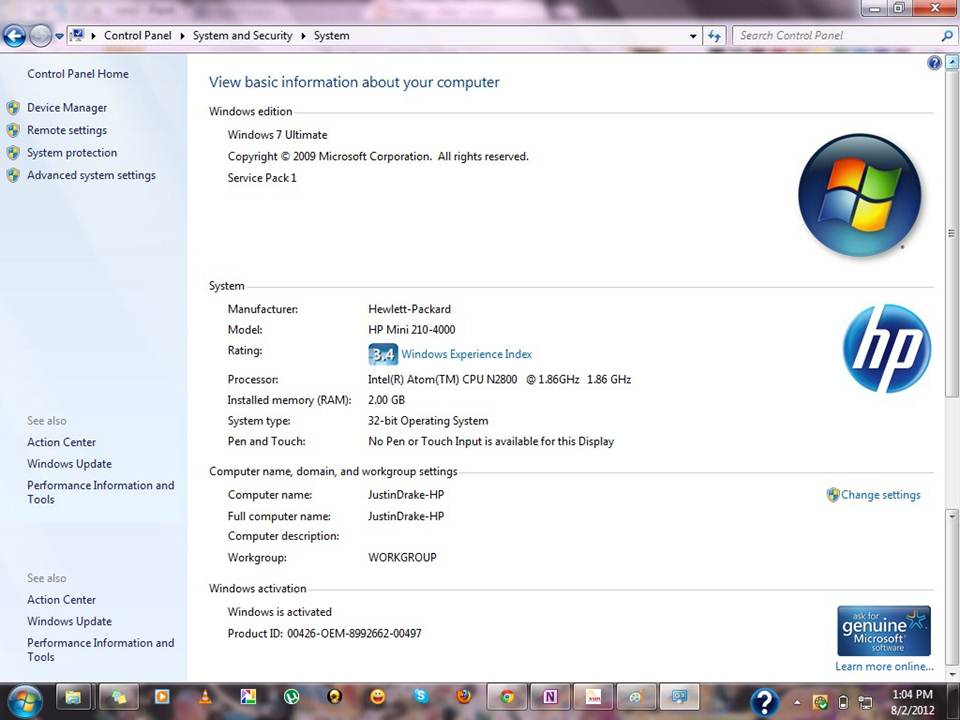Click into the Search Control Panel box
This screenshot has height=720, width=960.
coord(844,36)
